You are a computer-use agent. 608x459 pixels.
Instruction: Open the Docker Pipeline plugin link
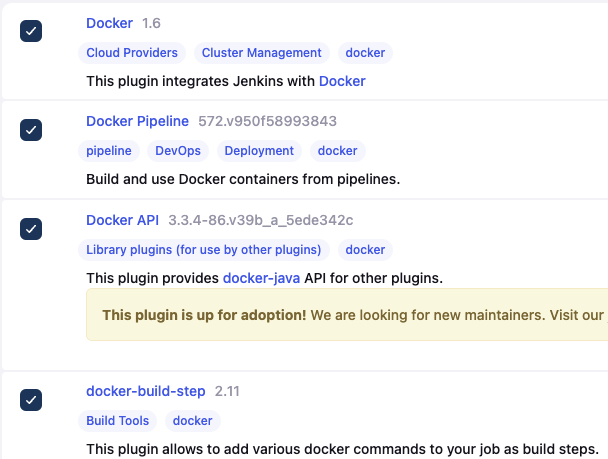[x=137, y=121]
